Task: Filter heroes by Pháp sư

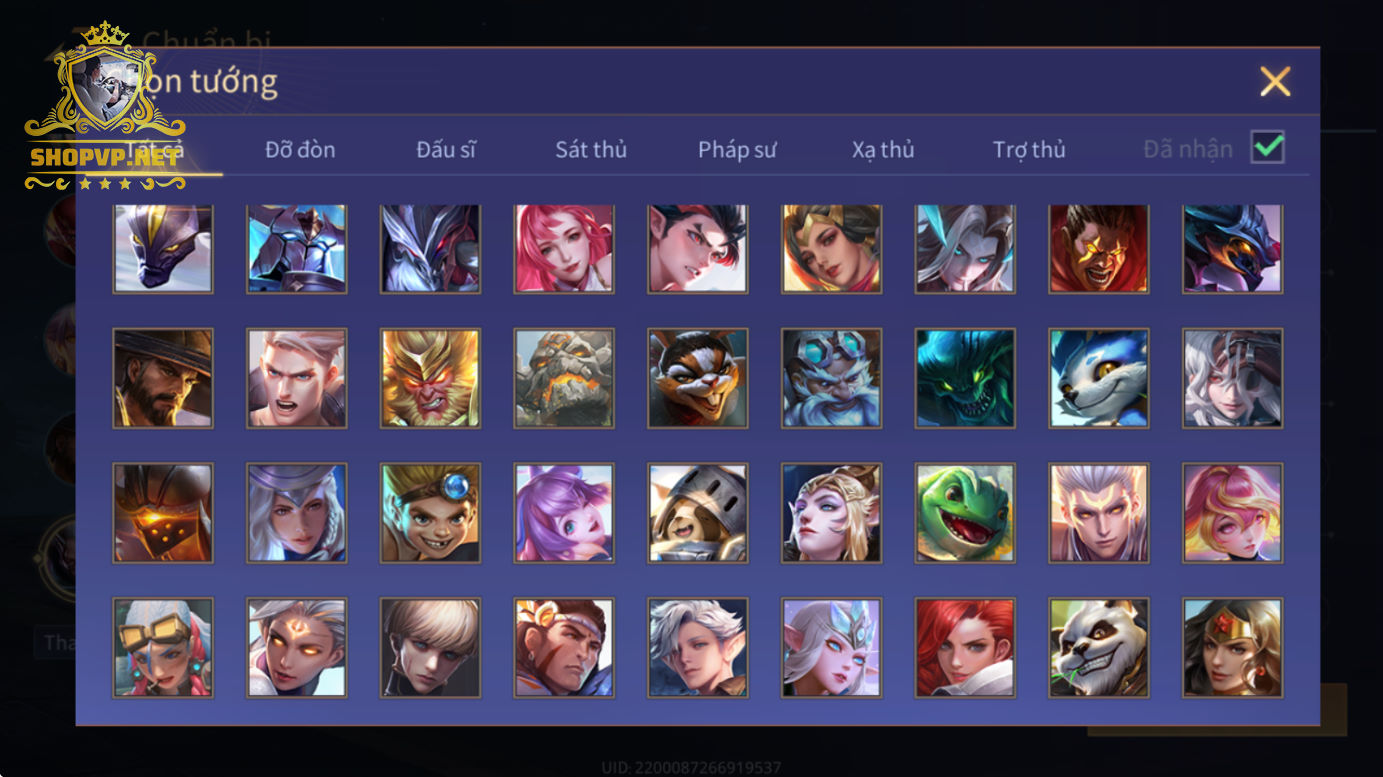Action: (x=737, y=150)
